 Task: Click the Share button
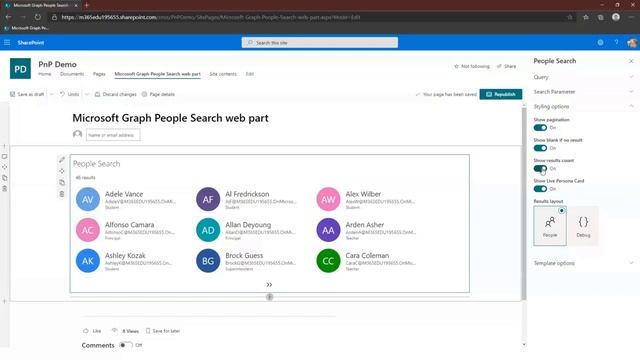pyautogui.click(x=507, y=66)
